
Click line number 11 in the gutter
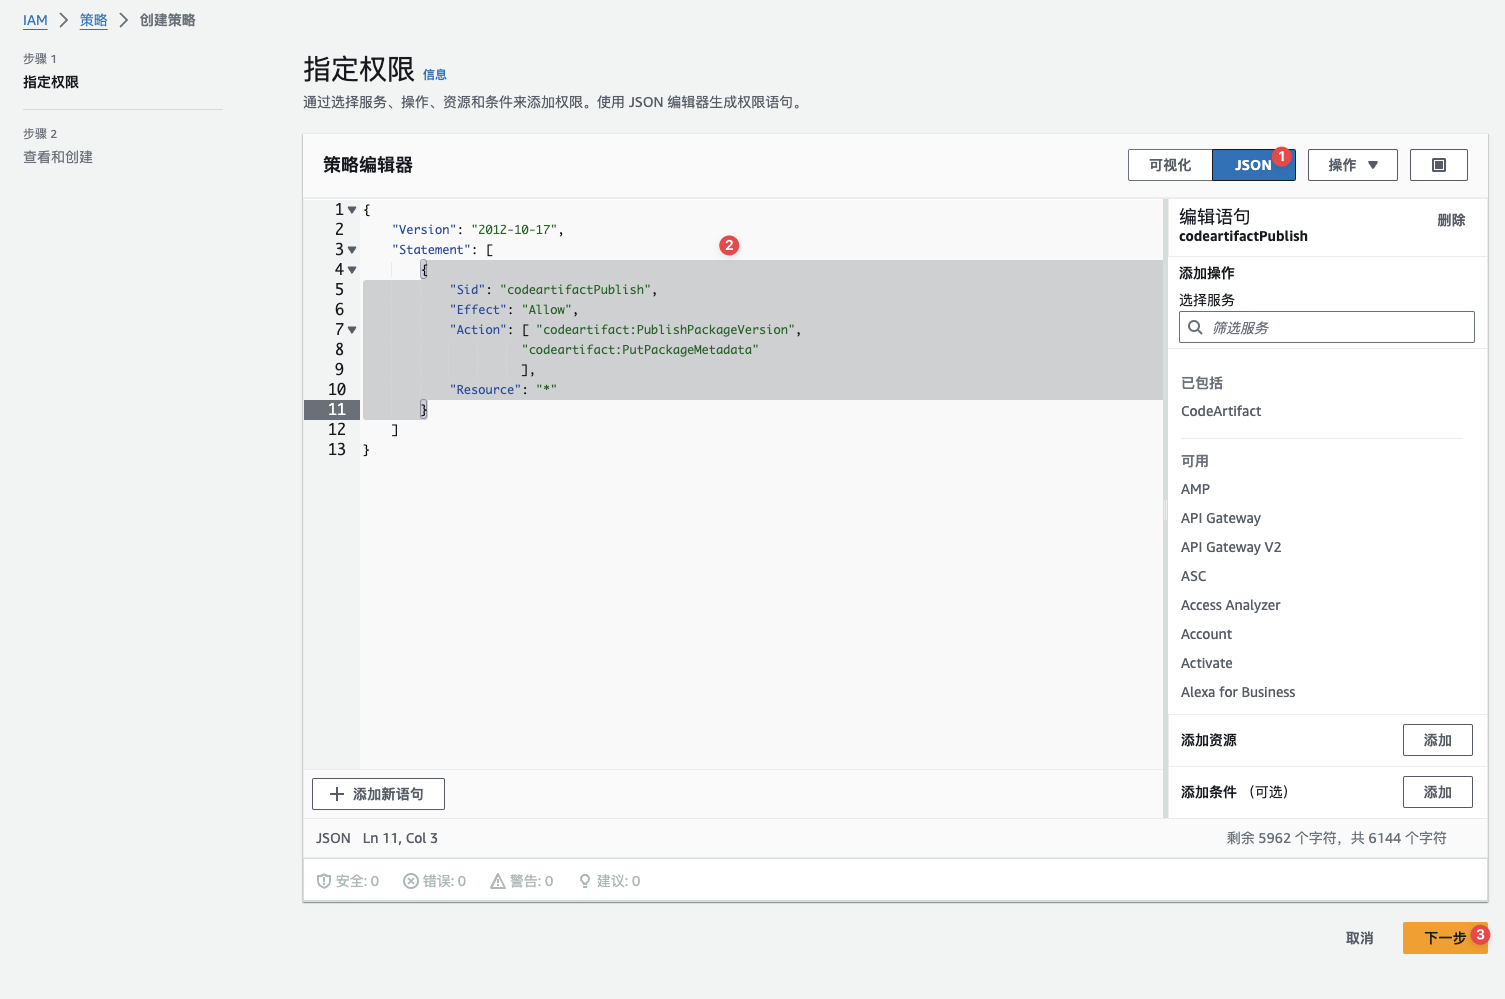(337, 410)
